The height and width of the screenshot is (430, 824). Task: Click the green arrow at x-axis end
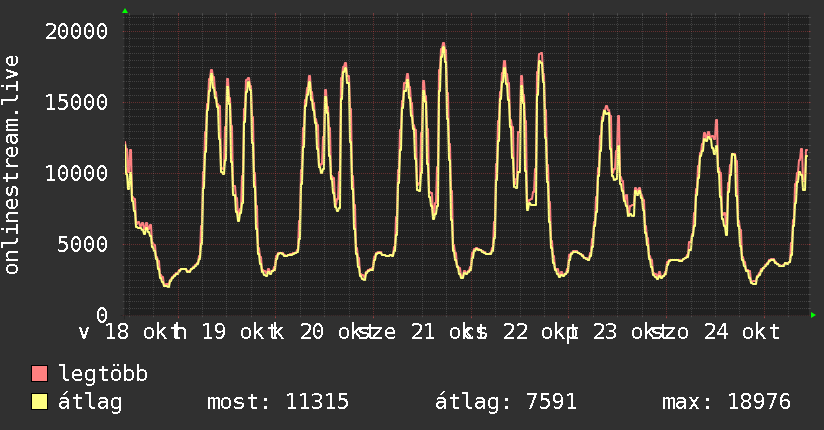pos(813,315)
